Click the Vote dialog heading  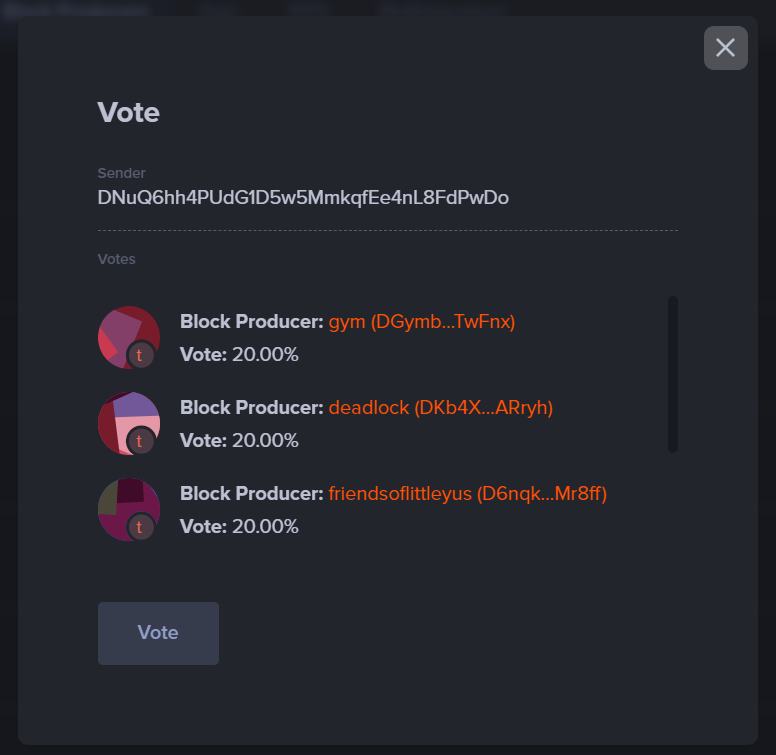click(x=129, y=112)
